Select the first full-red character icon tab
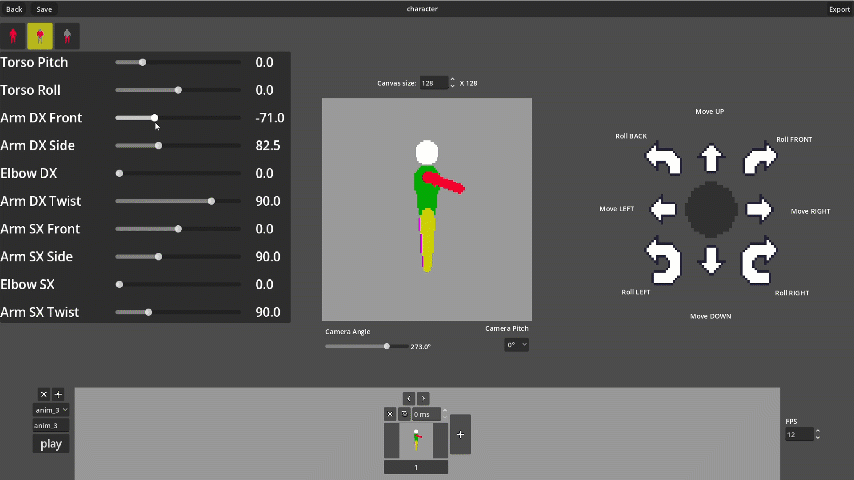854x480 pixels. pyautogui.click(x=13, y=36)
